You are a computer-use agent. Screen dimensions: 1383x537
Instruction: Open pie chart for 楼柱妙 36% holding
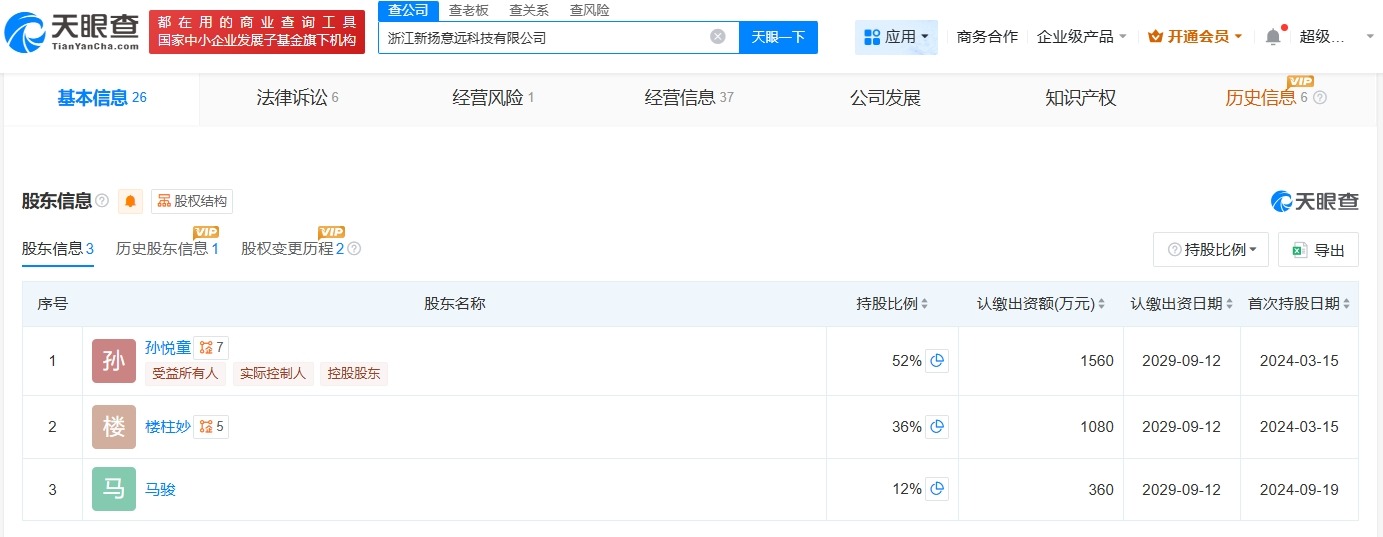(x=937, y=427)
